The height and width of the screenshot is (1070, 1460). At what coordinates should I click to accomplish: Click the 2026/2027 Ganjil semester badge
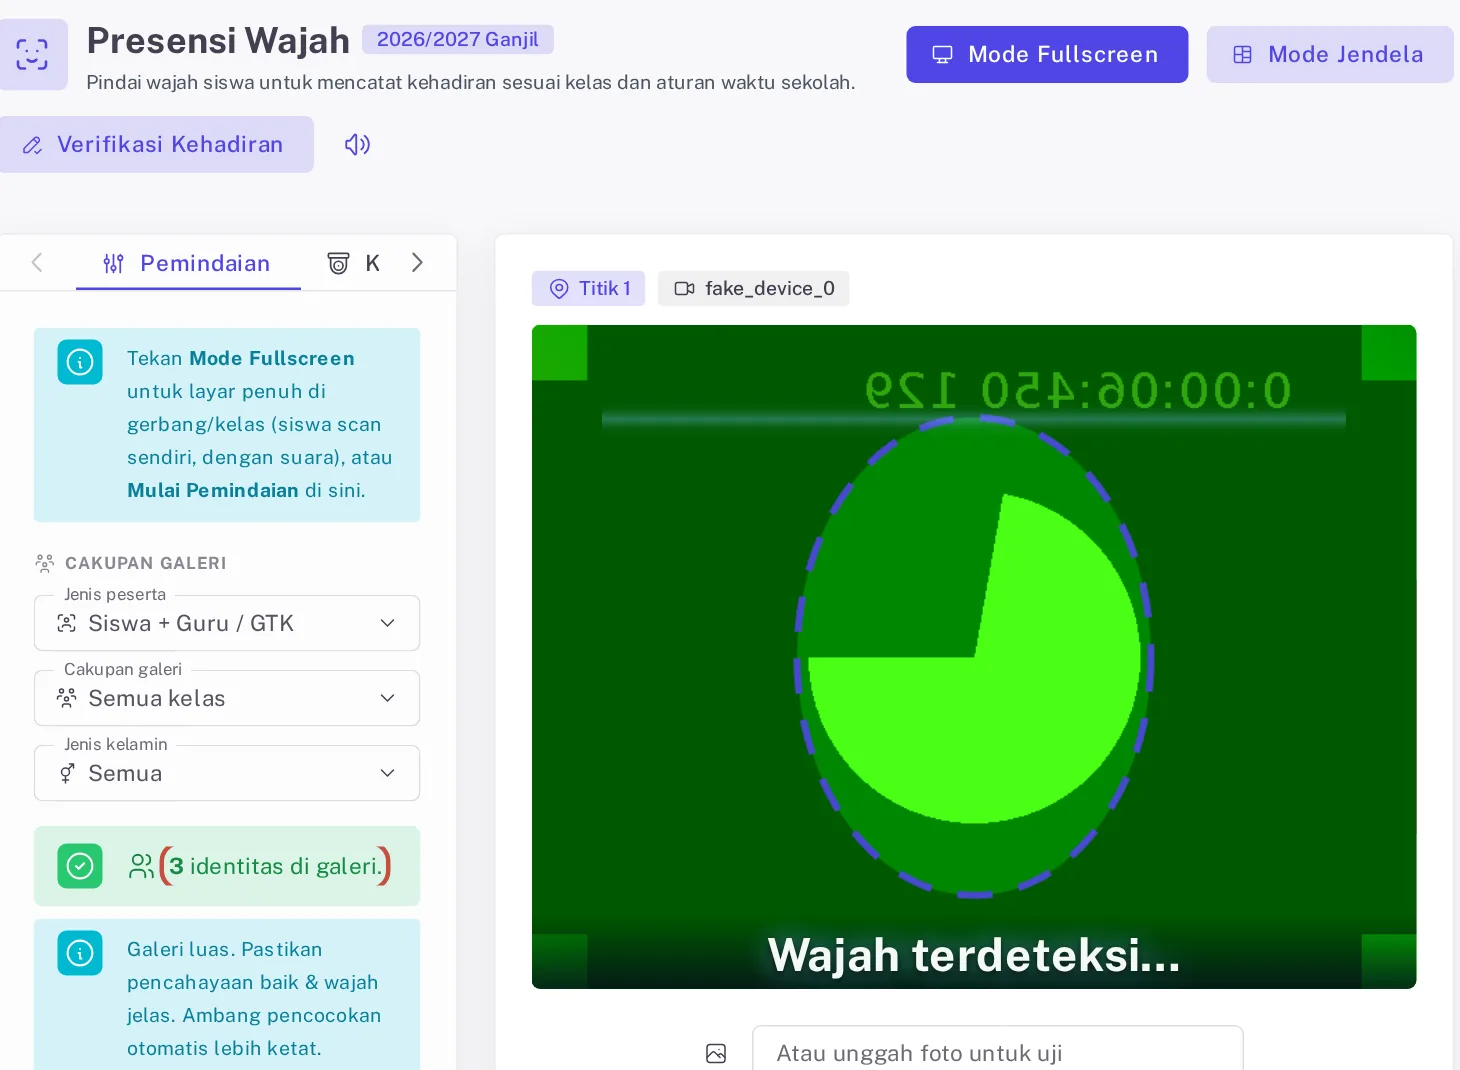coord(458,39)
